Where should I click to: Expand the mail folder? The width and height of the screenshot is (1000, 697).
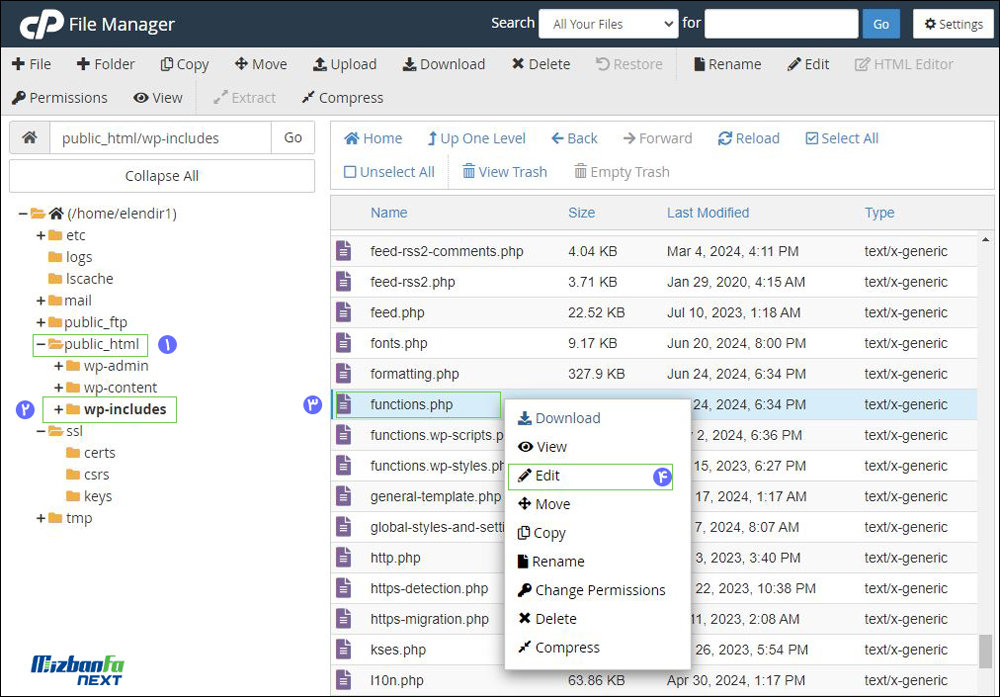coord(41,300)
